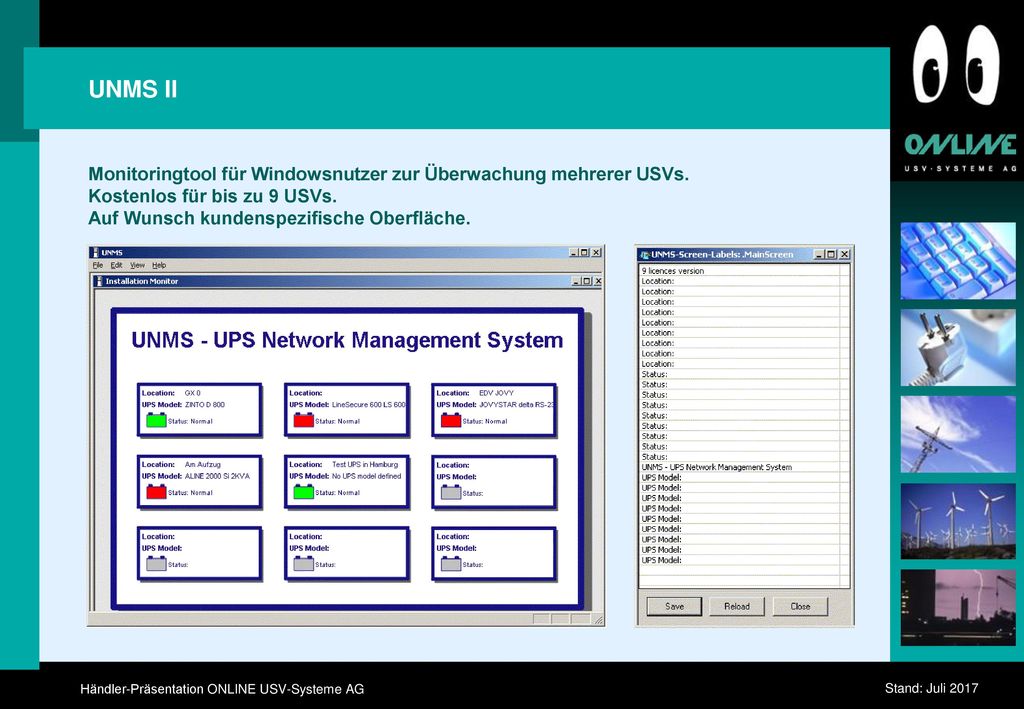Click the 'Test UPS in Hamburg' location text
1024x709 pixels.
point(365,465)
